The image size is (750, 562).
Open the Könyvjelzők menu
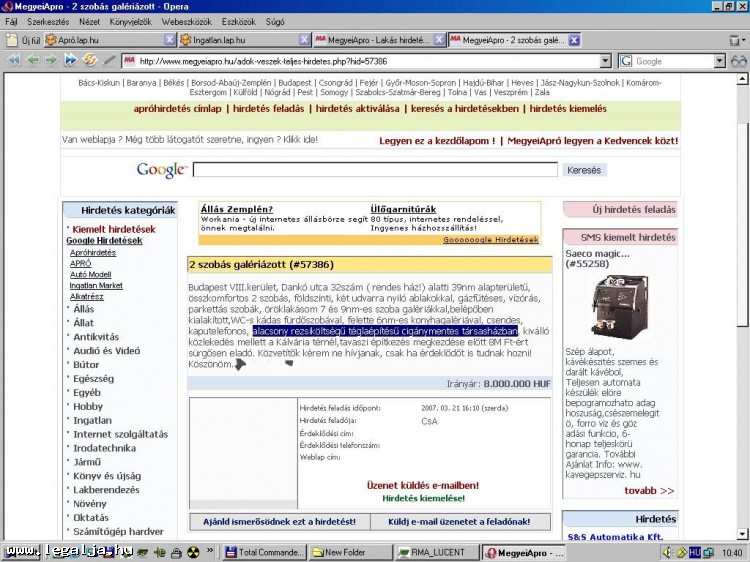pos(131,21)
